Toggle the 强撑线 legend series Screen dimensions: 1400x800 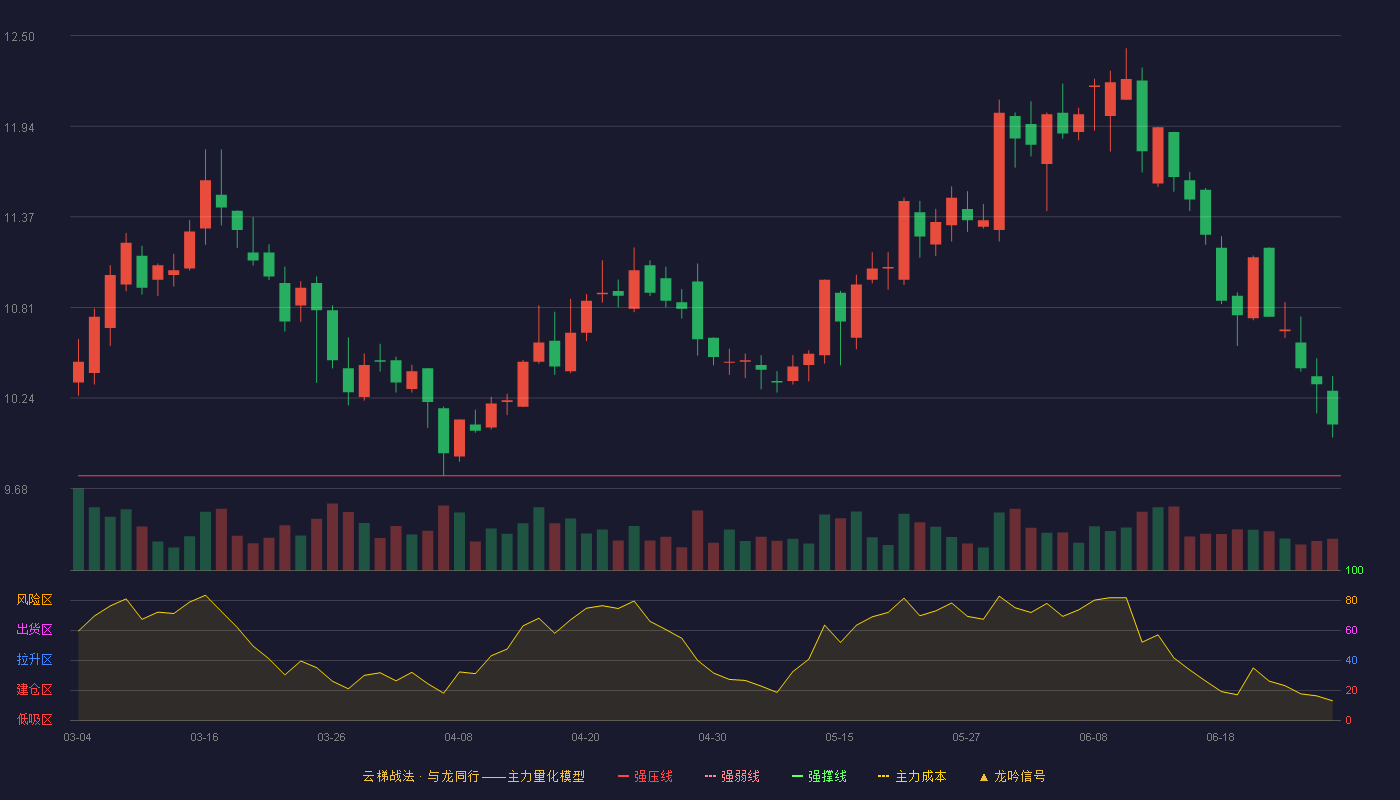[819, 776]
